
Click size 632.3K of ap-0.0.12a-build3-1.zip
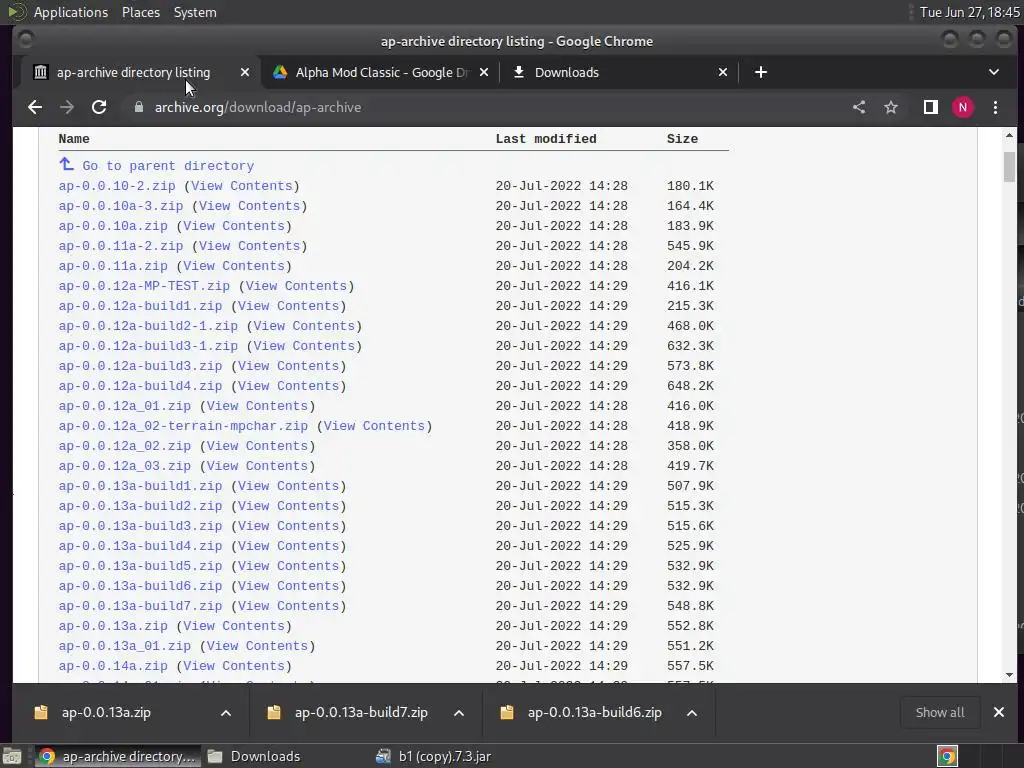coord(690,346)
